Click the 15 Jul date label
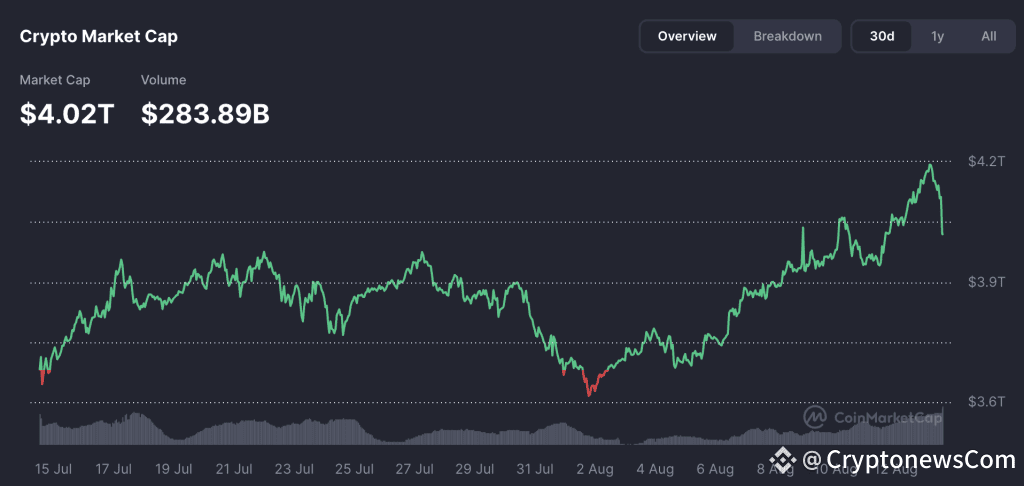The height and width of the screenshot is (486, 1024). click(x=53, y=469)
